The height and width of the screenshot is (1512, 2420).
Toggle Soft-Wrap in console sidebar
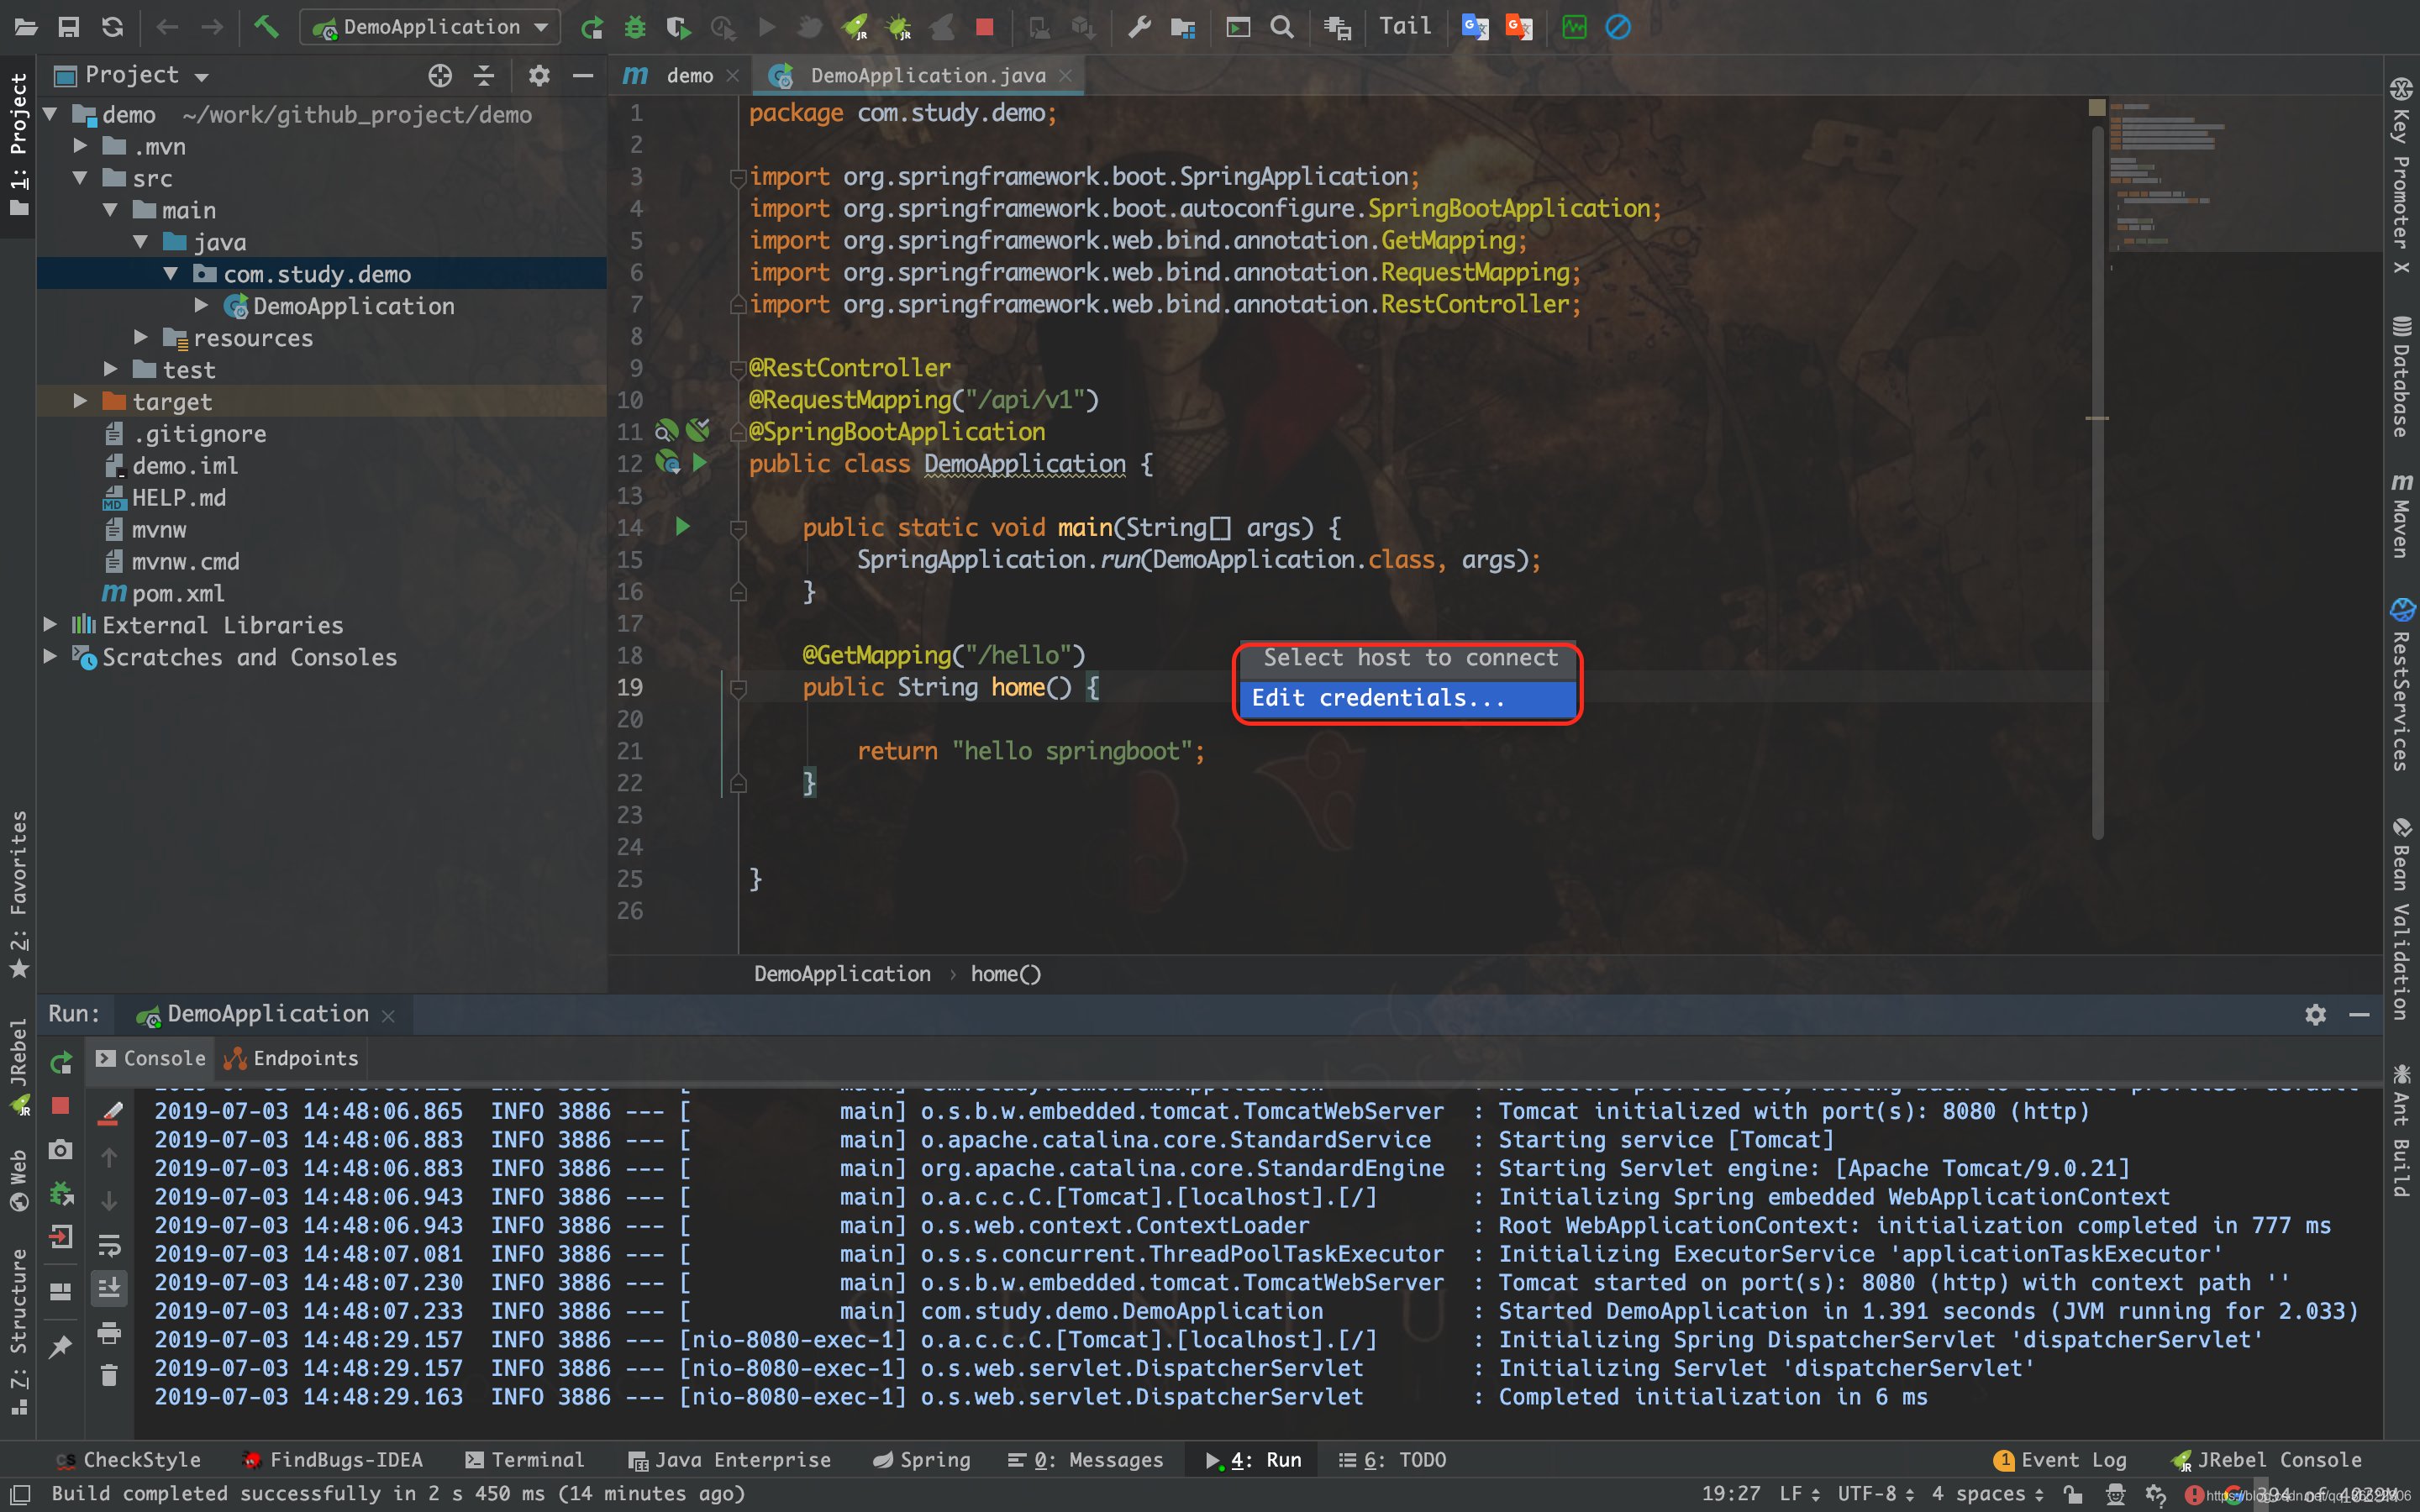coord(109,1245)
